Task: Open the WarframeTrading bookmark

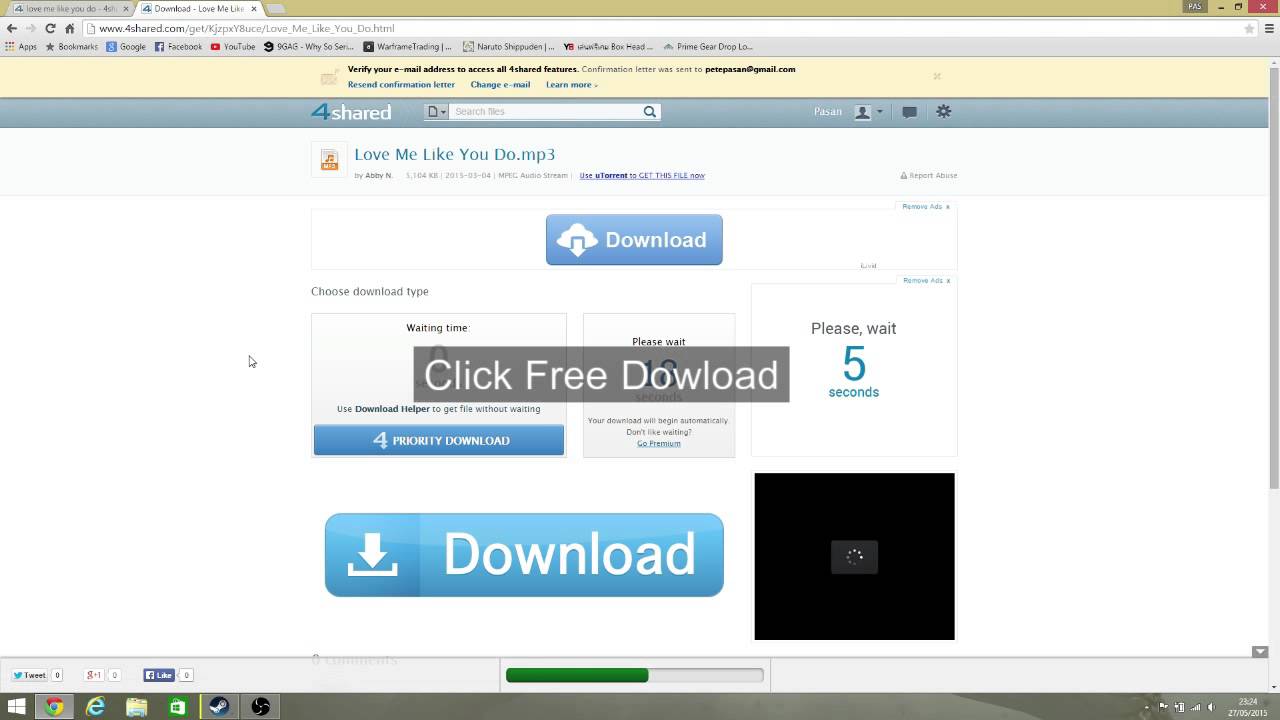Action: 408,46
